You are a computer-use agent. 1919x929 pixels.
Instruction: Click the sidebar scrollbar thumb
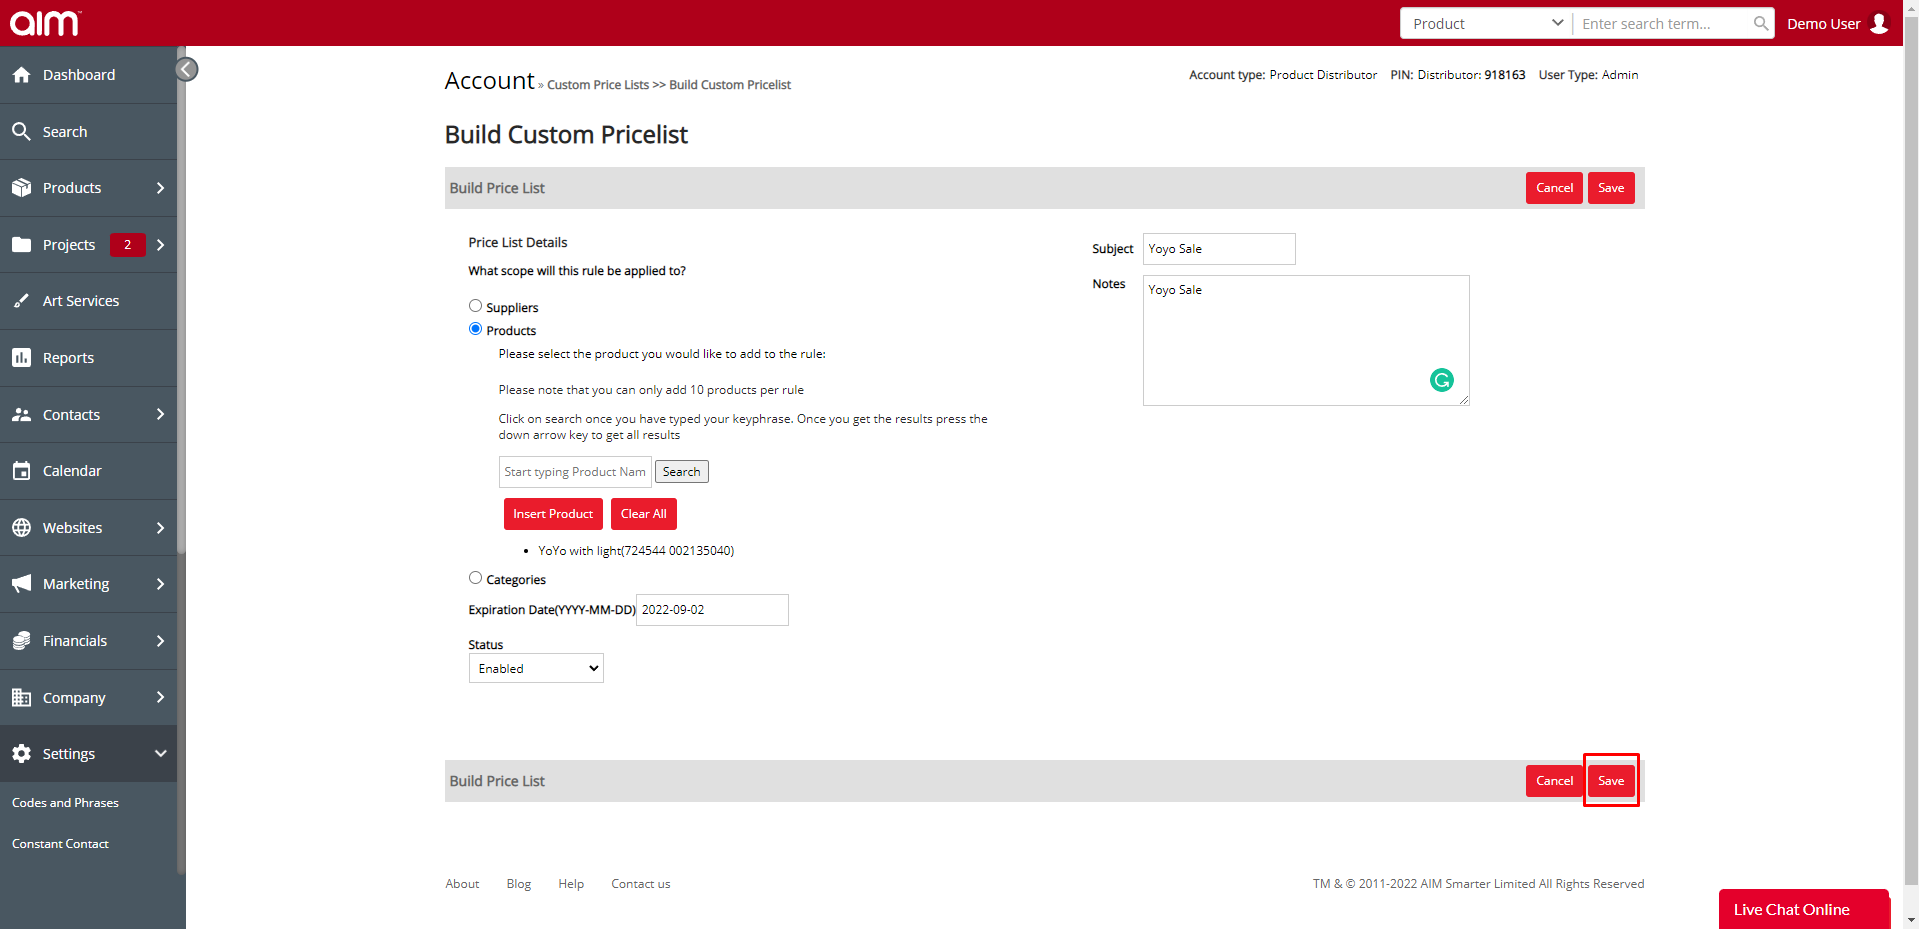coord(181,300)
